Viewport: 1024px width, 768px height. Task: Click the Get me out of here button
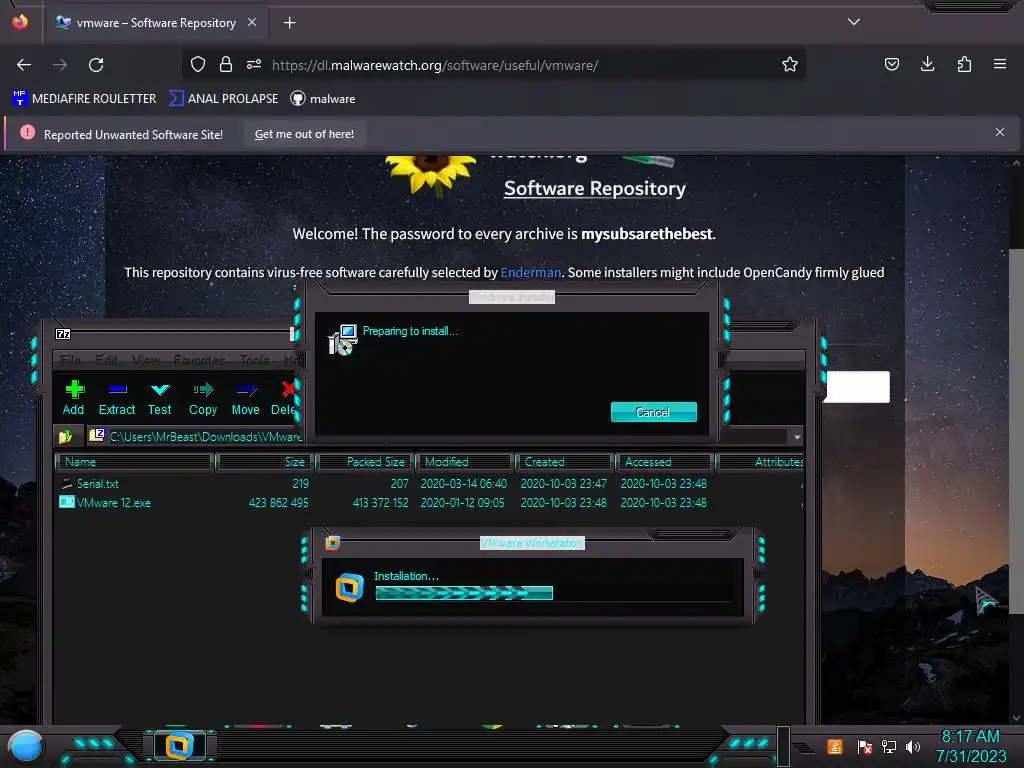[304, 134]
